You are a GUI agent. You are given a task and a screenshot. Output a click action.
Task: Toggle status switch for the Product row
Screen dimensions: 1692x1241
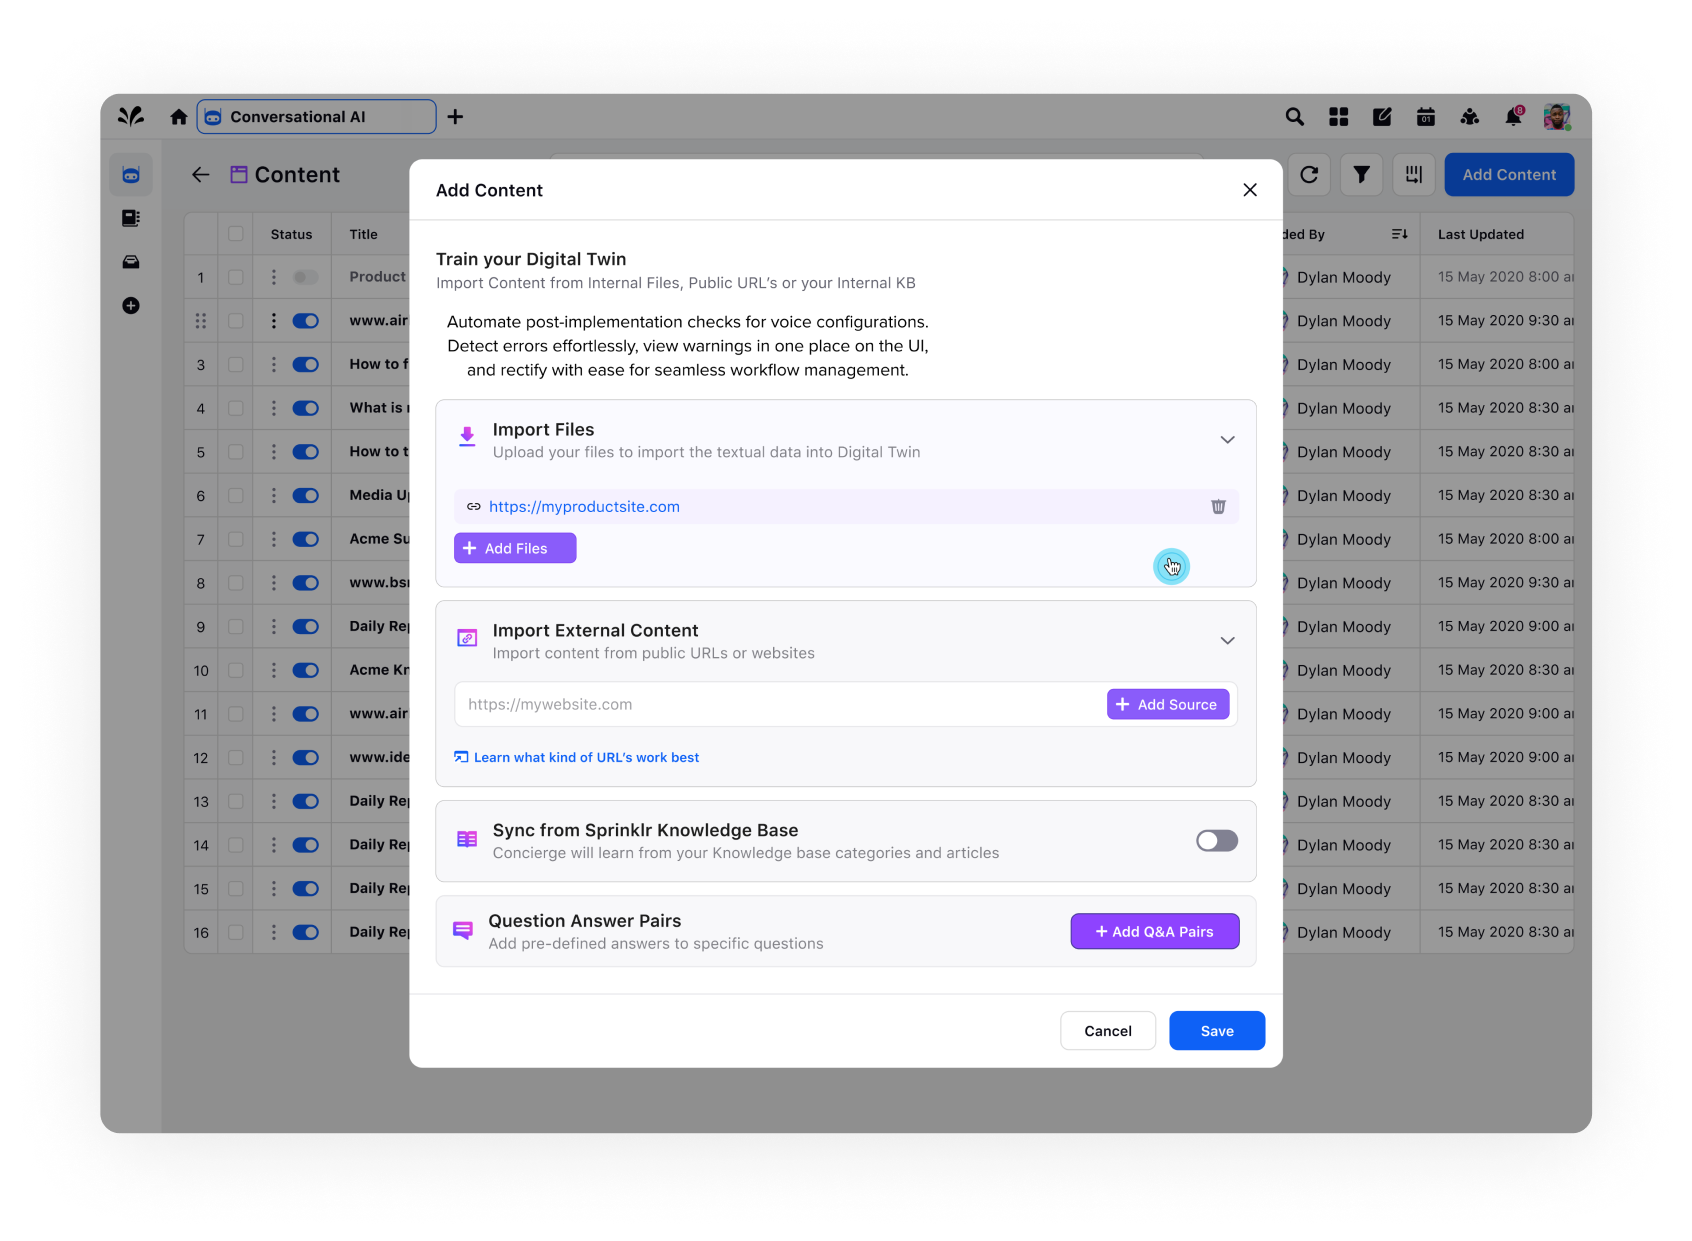point(305,277)
